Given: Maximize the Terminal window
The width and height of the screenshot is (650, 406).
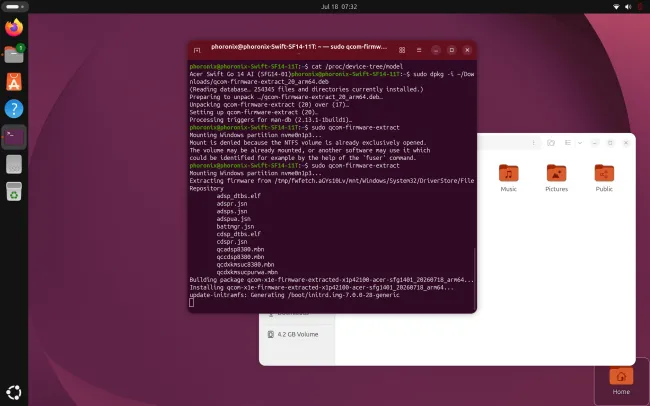Looking at the screenshot, I should point(451,50).
